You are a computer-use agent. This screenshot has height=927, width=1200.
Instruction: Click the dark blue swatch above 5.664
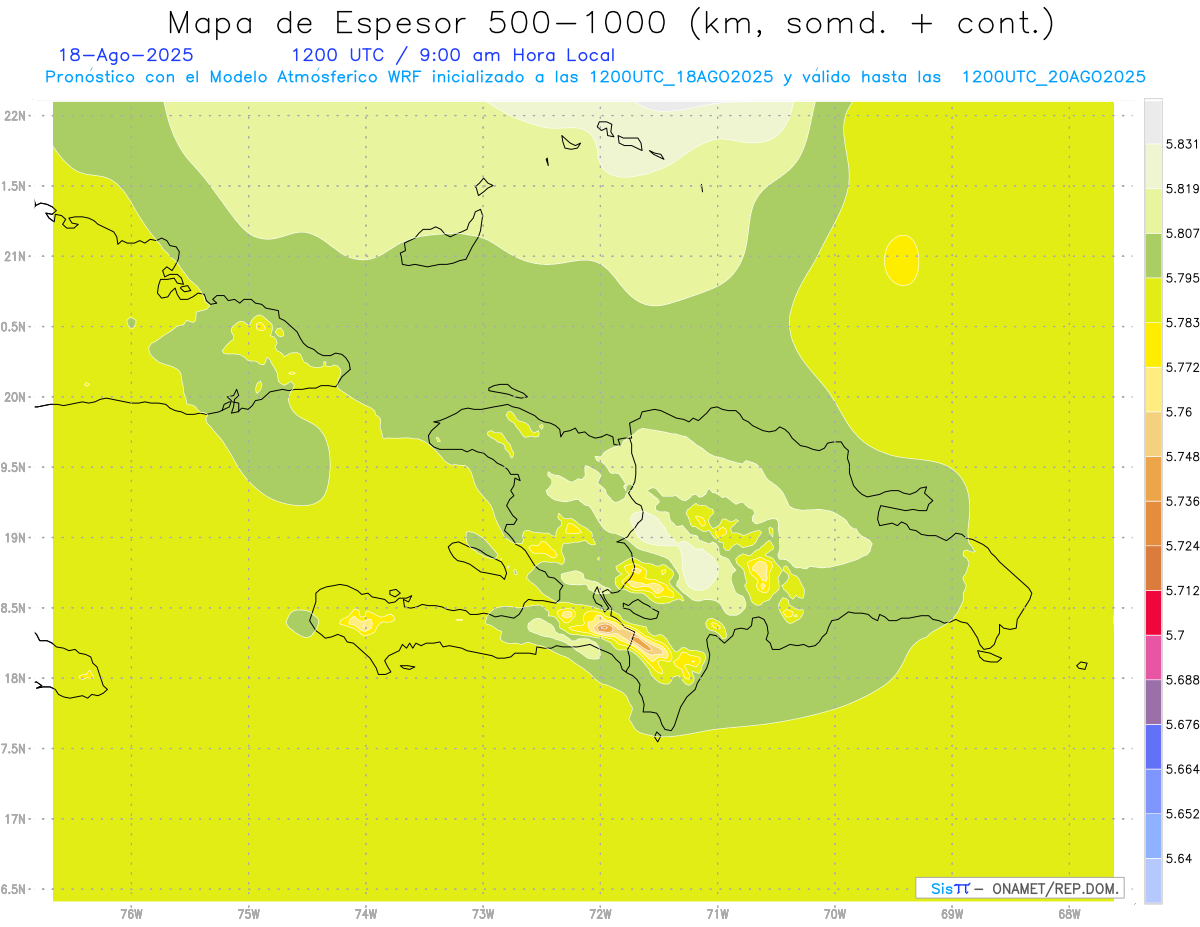pos(1153,746)
